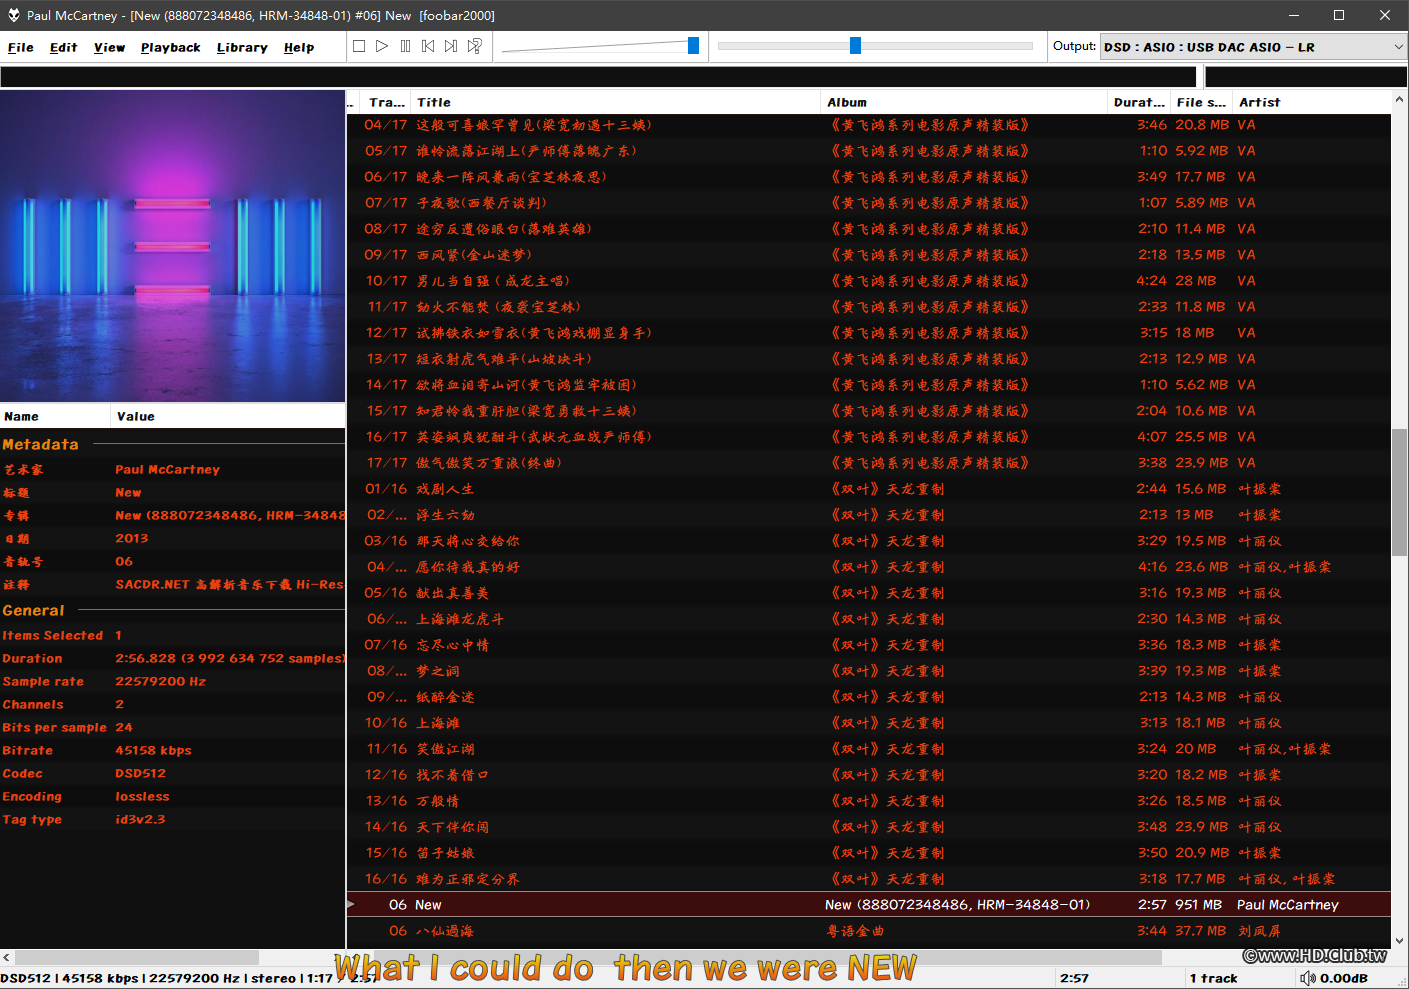
Task: Open the View menu
Action: pos(110,47)
